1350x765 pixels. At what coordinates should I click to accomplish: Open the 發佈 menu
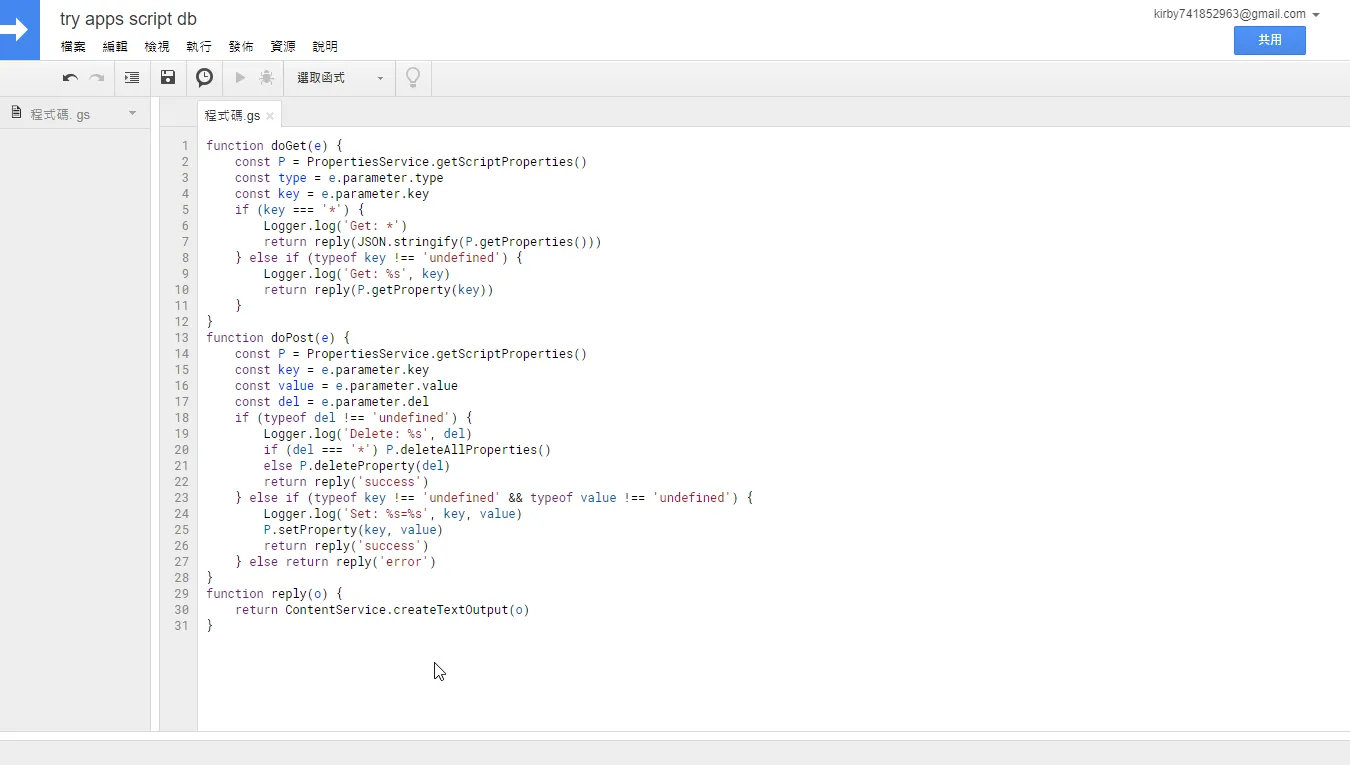pyautogui.click(x=241, y=47)
